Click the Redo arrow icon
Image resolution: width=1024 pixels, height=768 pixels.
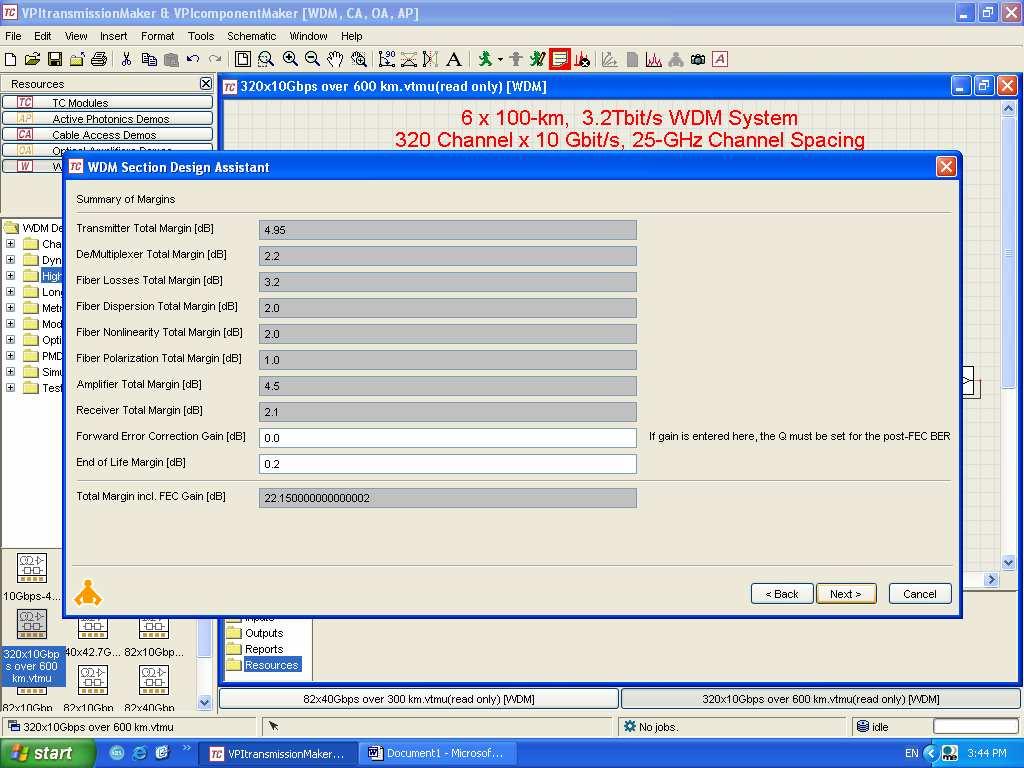(215, 59)
